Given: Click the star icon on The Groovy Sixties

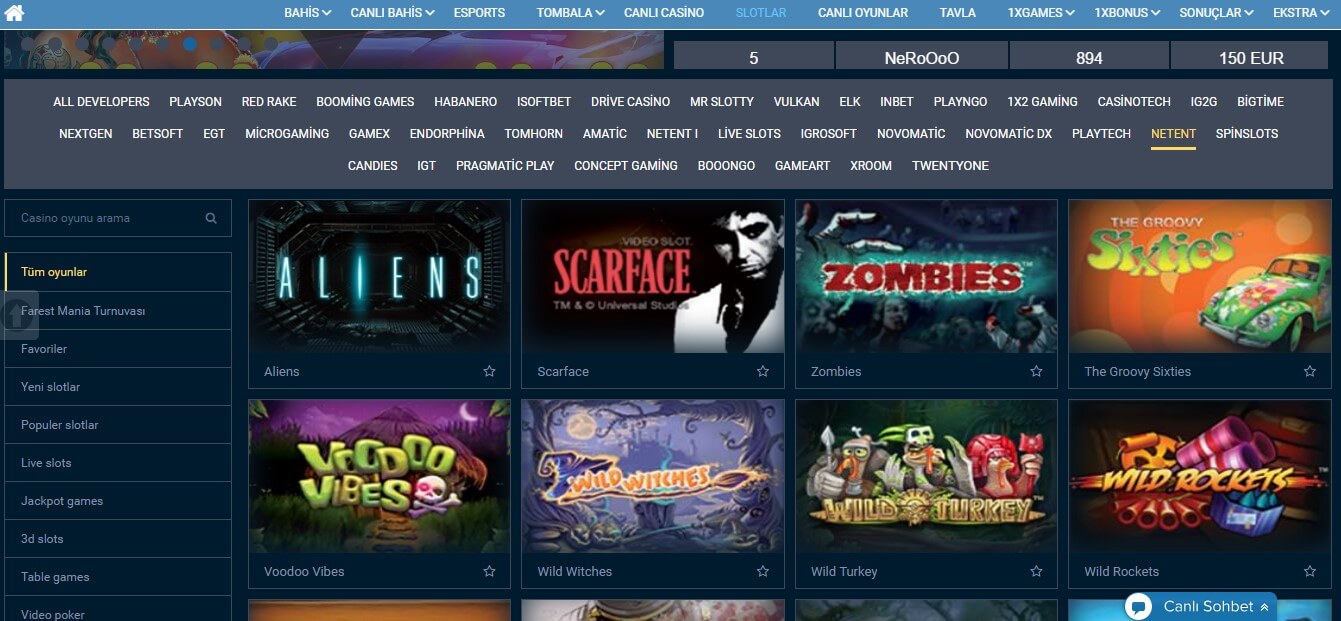Looking at the screenshot, I should tap(1310, 370).
